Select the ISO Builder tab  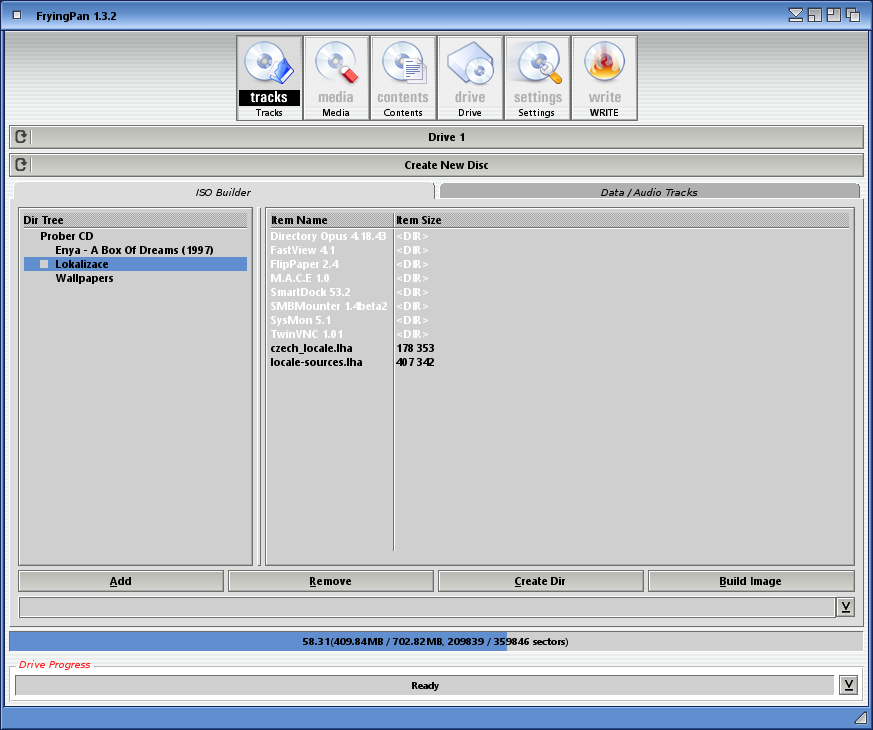[x=223, y=192]
